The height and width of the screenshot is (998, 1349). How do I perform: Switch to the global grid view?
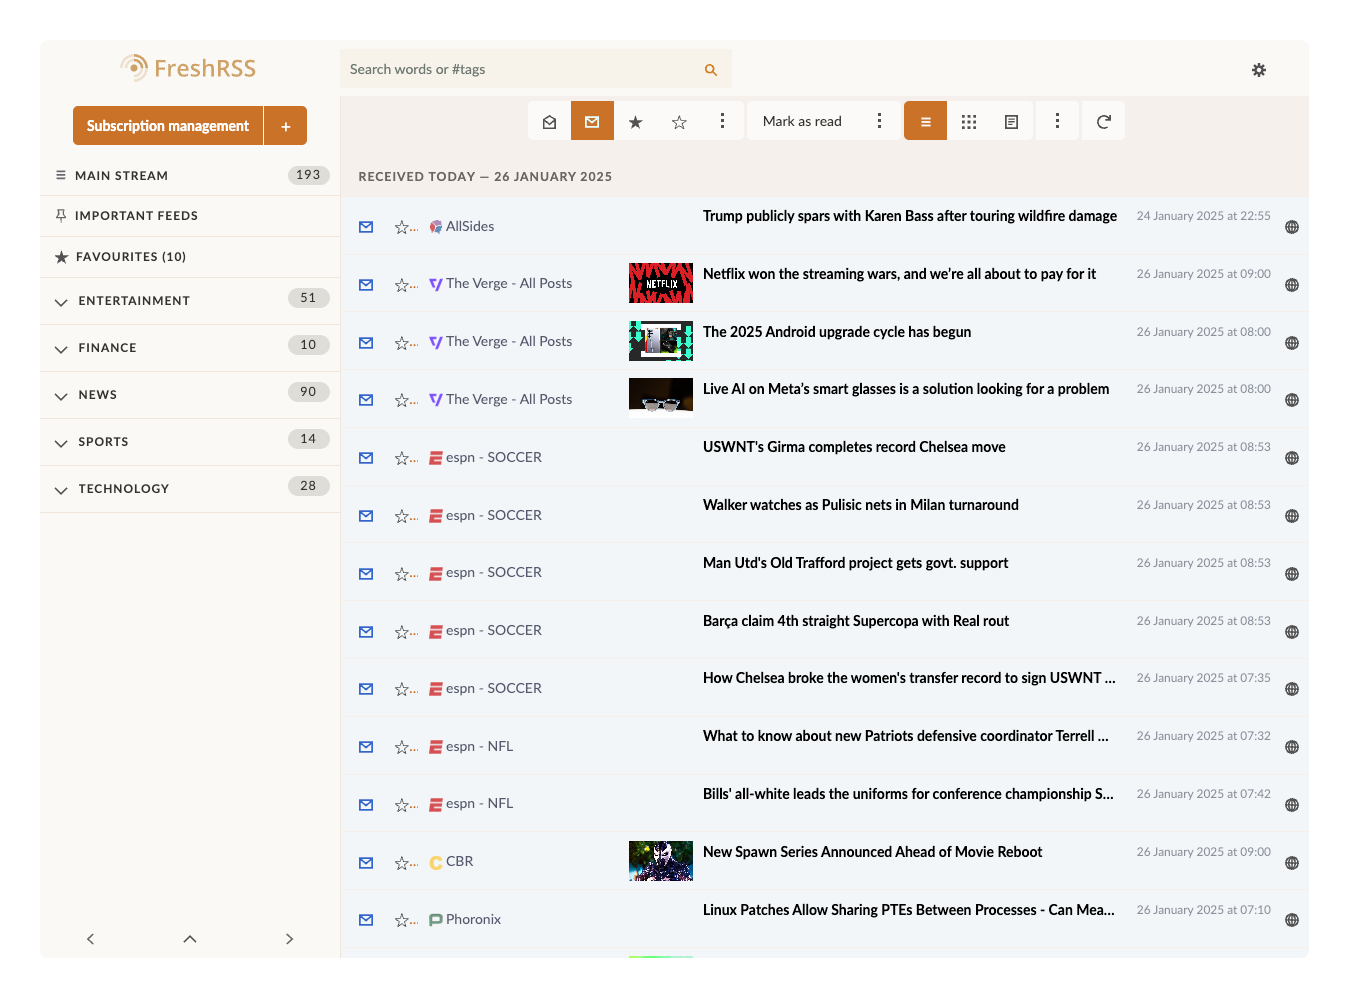[x=968, y=120]
